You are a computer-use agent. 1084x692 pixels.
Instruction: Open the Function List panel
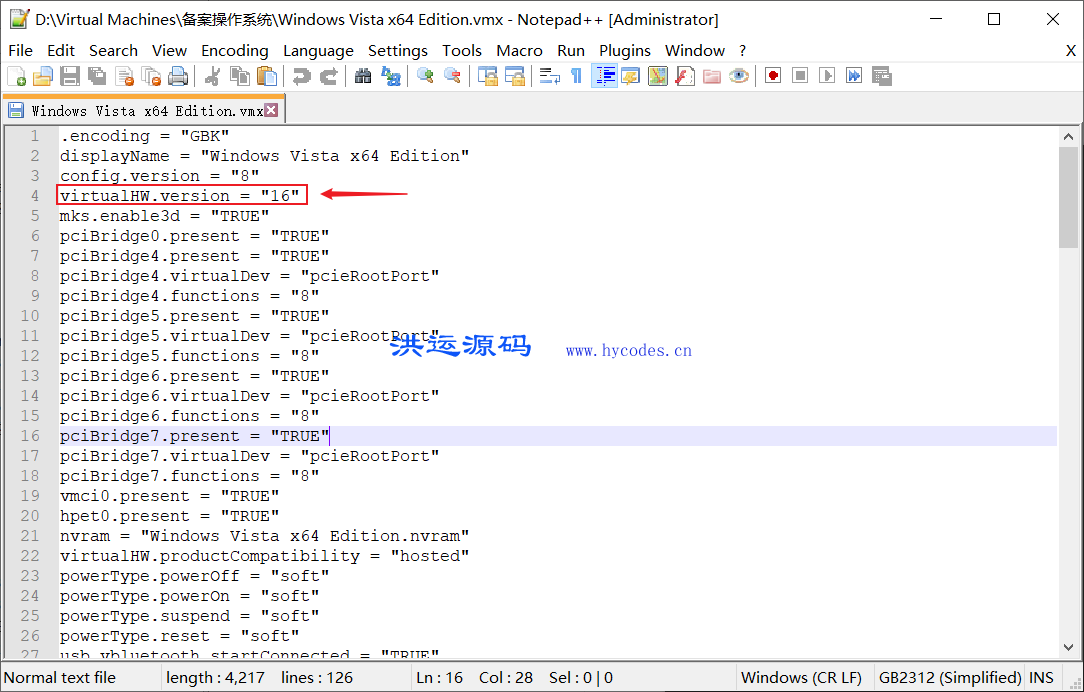(684, 76)
